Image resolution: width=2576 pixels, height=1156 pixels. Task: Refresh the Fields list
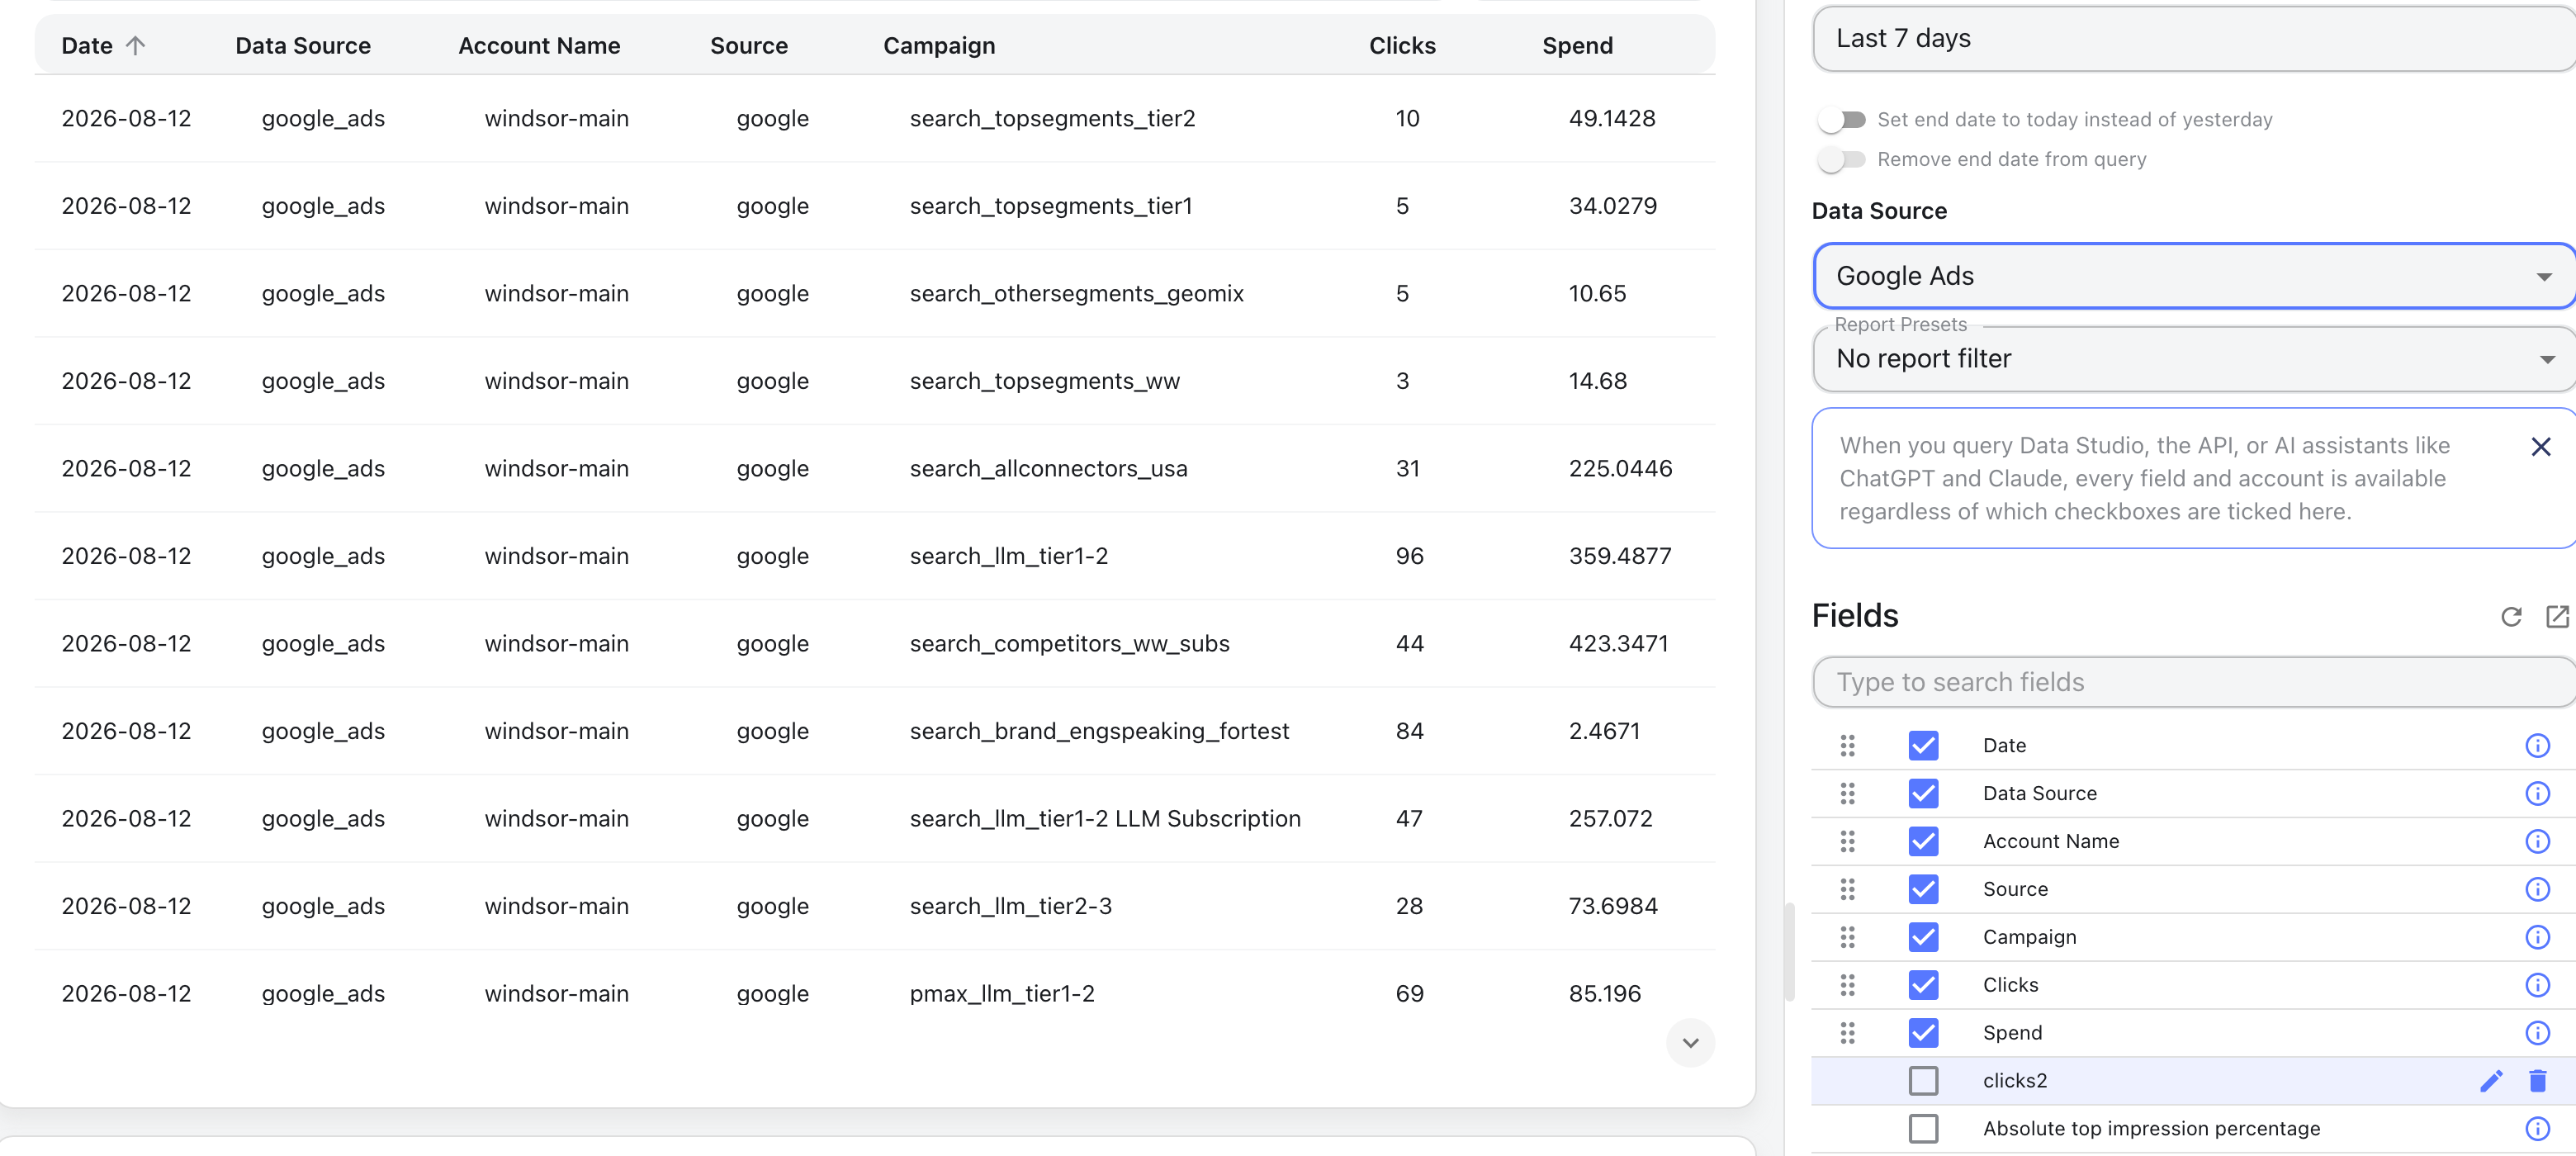pos(2511,616)
